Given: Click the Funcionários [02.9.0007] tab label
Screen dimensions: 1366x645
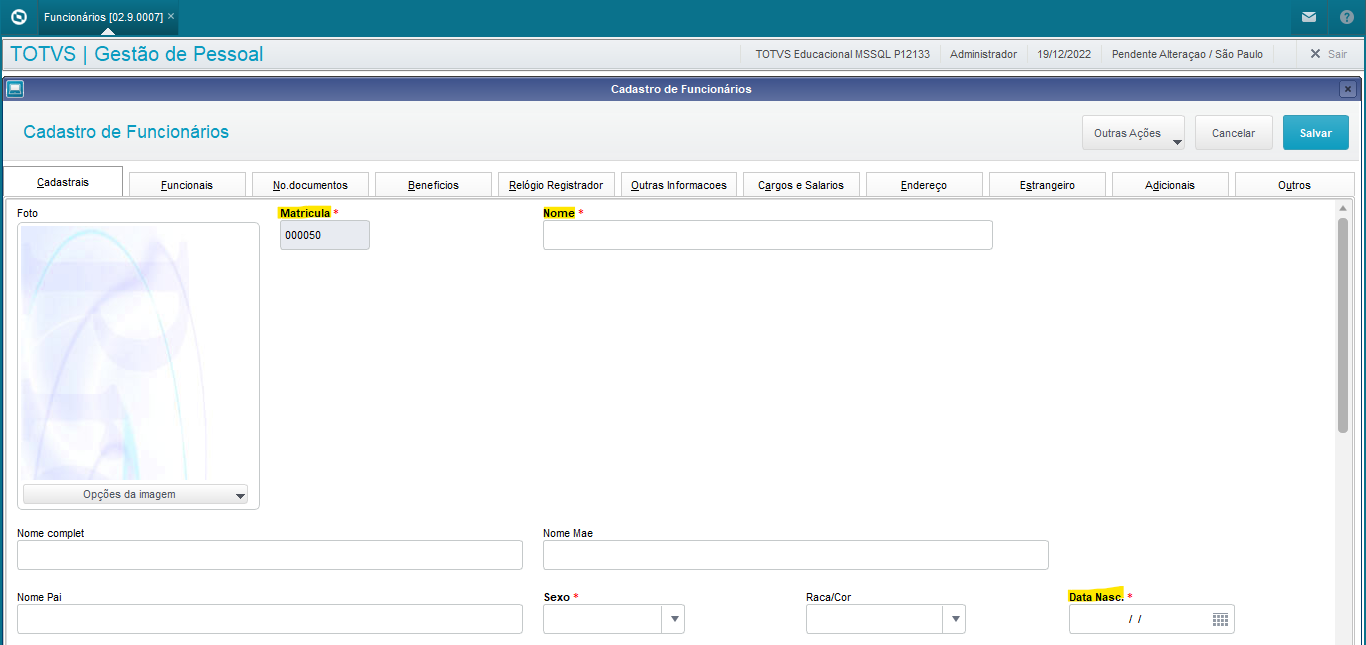Looking at the screenshot, I should pos(103,17).
